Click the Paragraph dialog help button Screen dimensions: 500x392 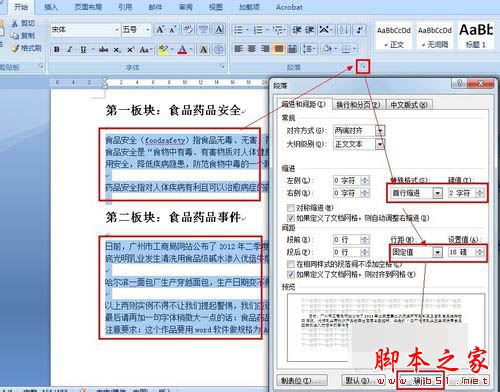(x=460, y=83)
